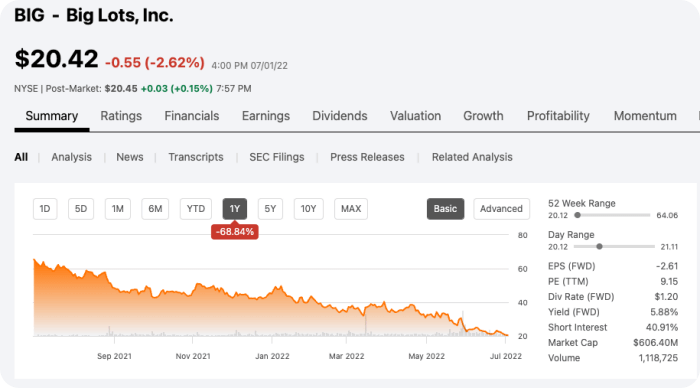700x388 pixels.
Task: Go to the Earnings tab
Action: [266, 116]
